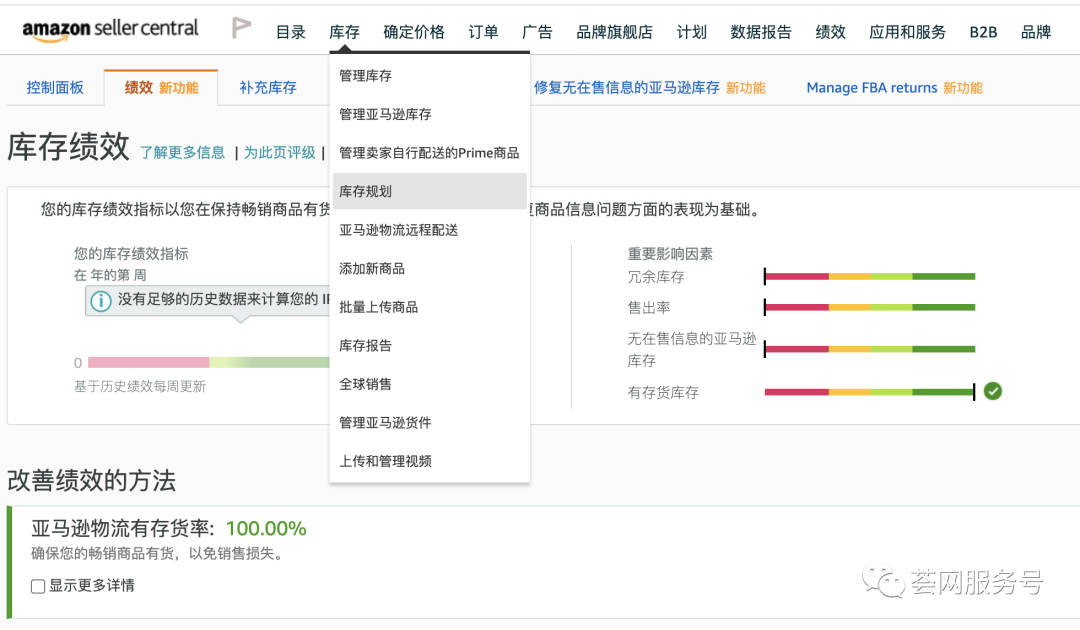Open the 了解更多信息 link

tap(182, 153)
